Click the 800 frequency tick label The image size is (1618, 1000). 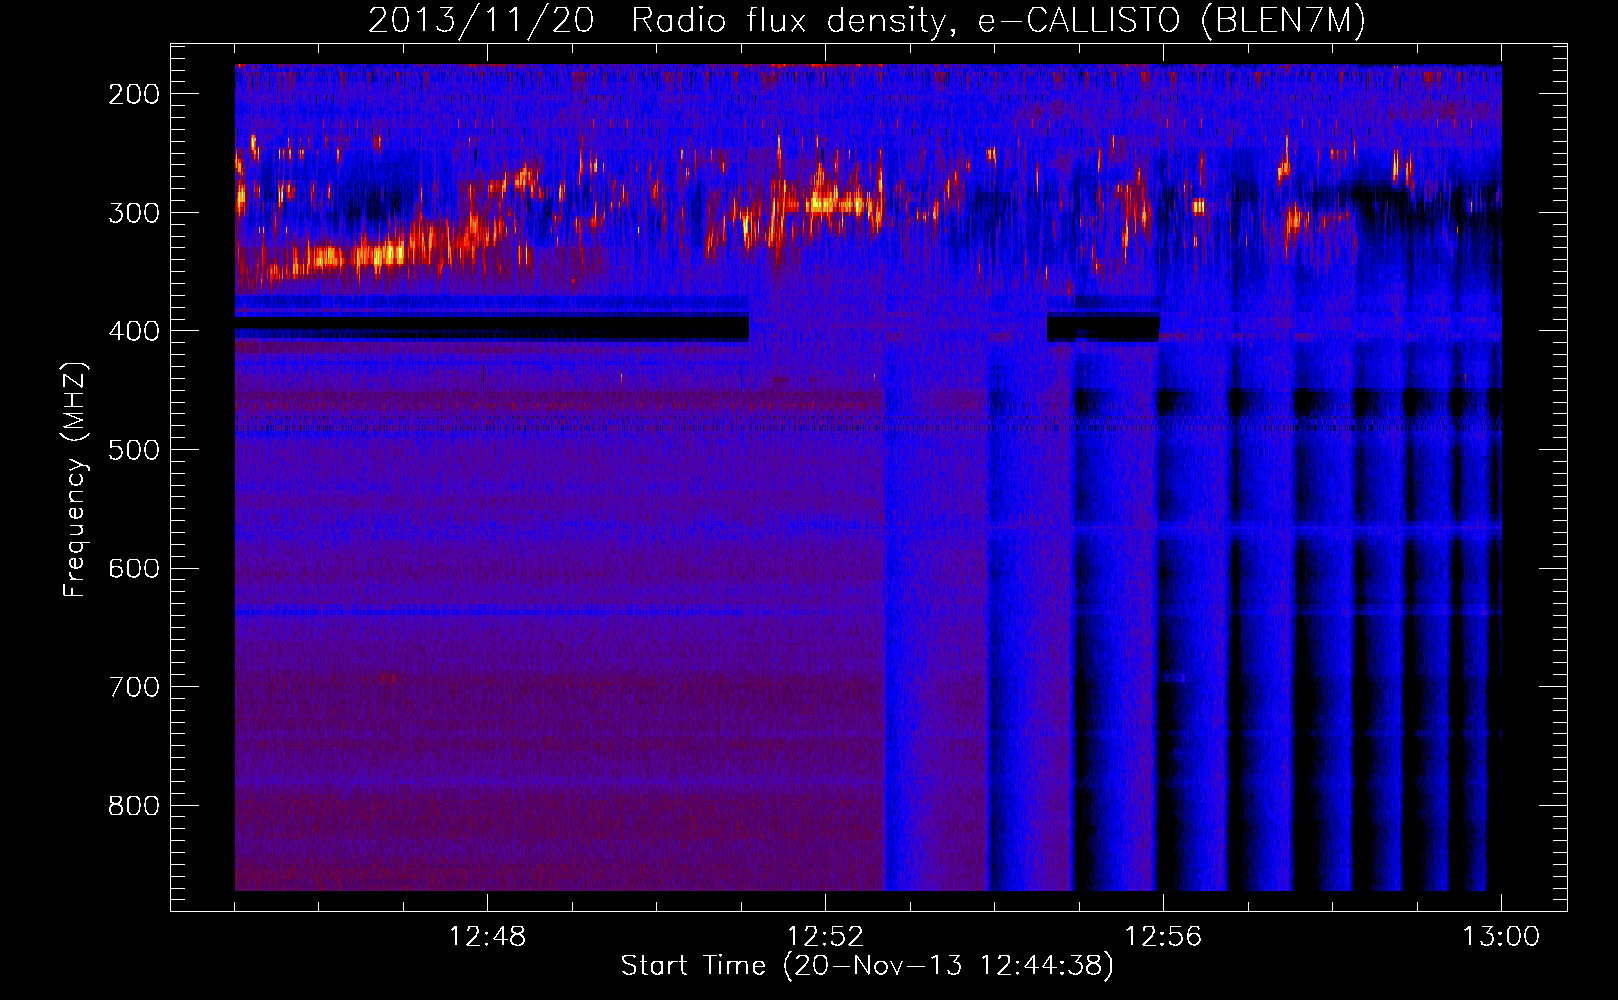point(133,806)
